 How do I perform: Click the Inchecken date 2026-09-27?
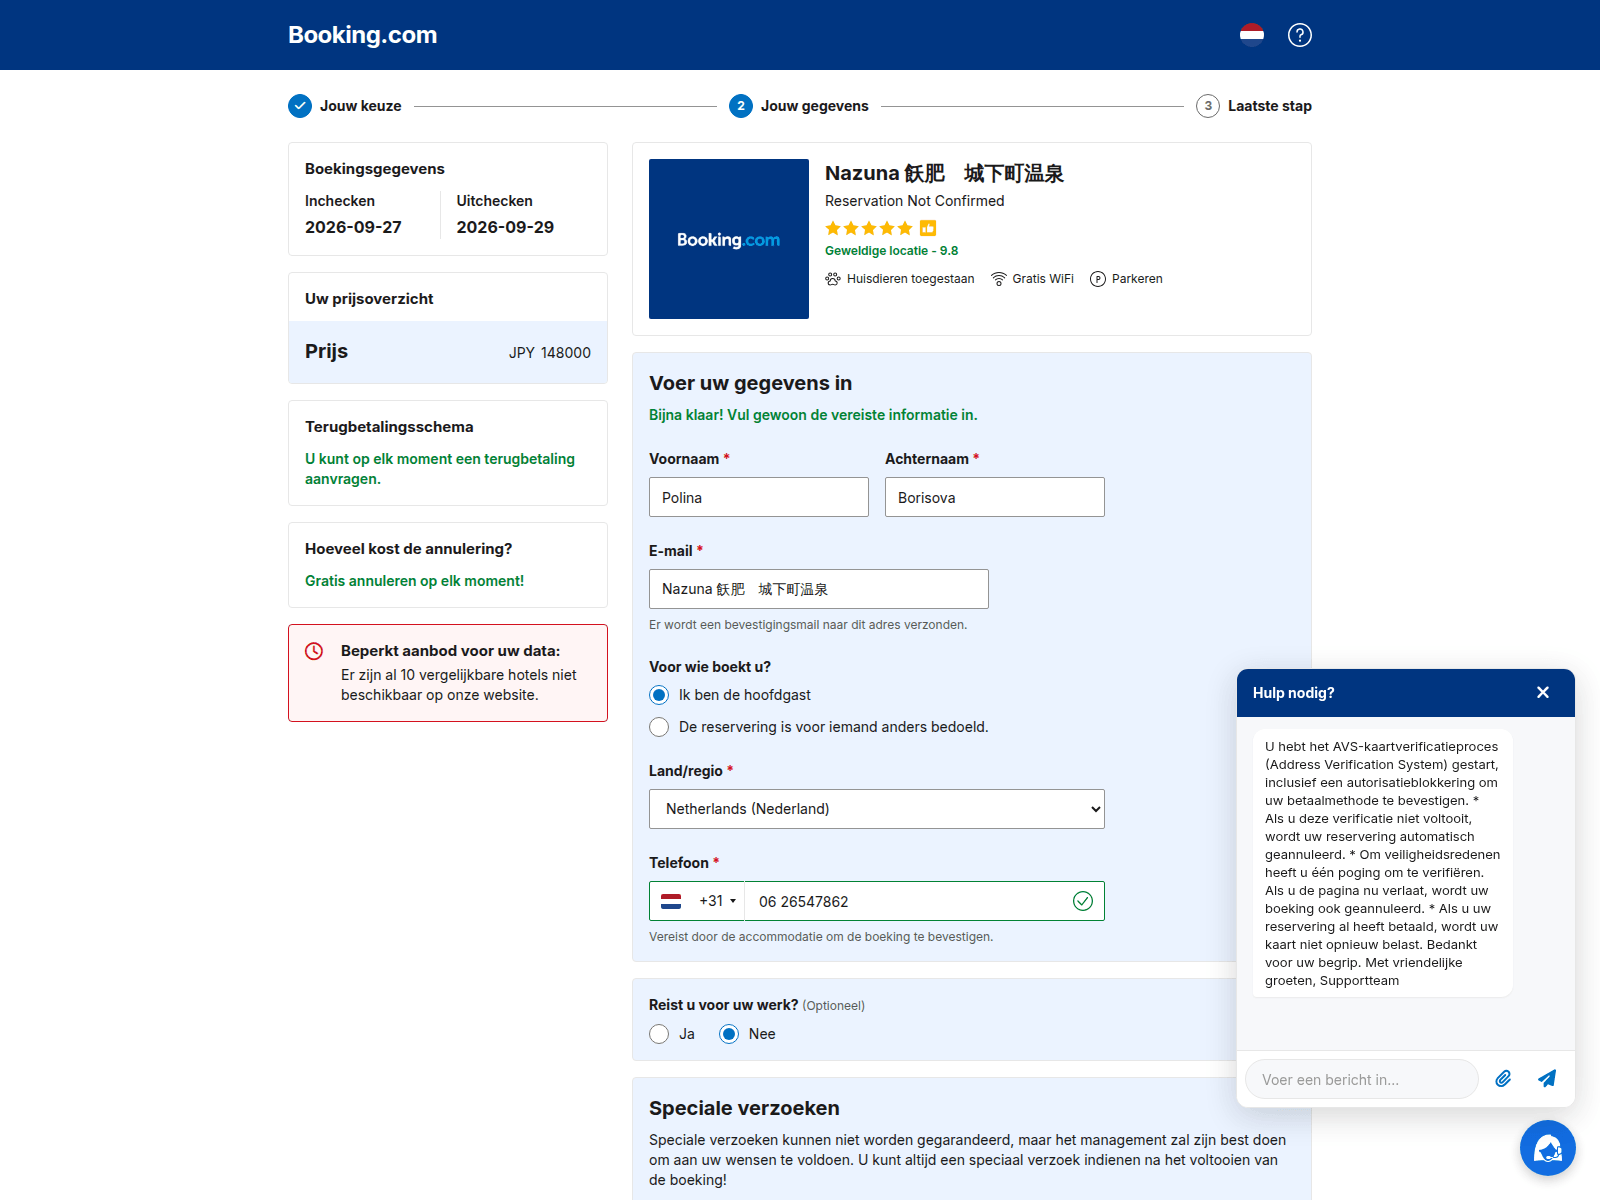(353, 227)
